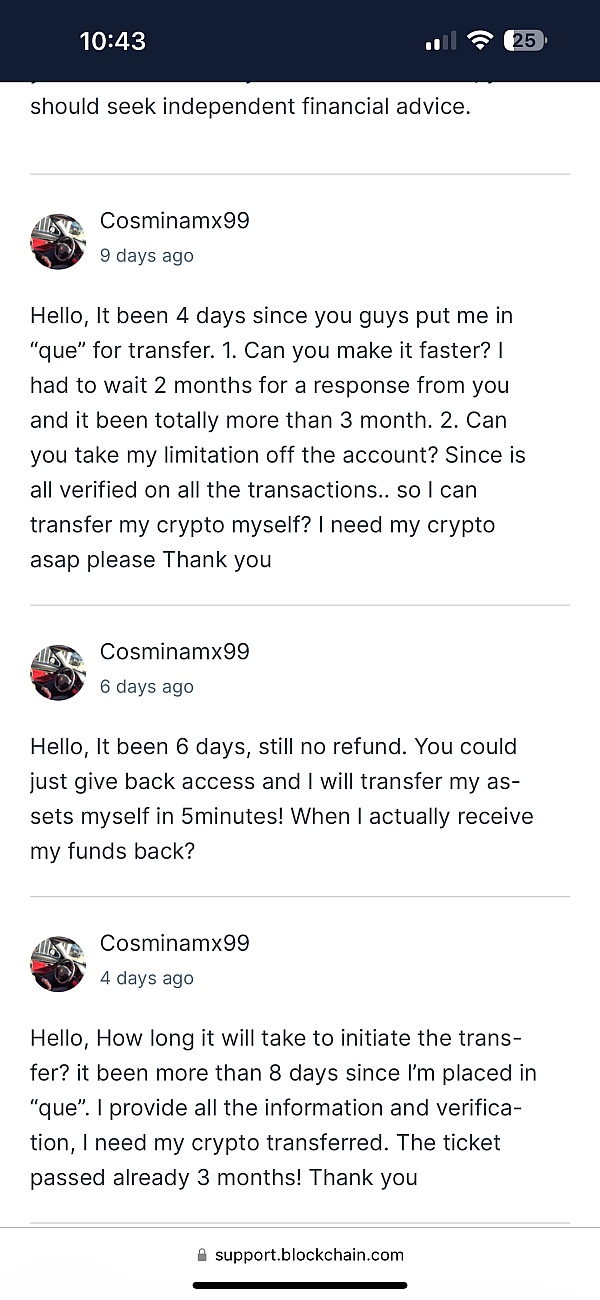The height and width of the screenshot is (1300, 600).
Task: Open Cosminamx99 profile from third comment
Action: tap(174, 944)
